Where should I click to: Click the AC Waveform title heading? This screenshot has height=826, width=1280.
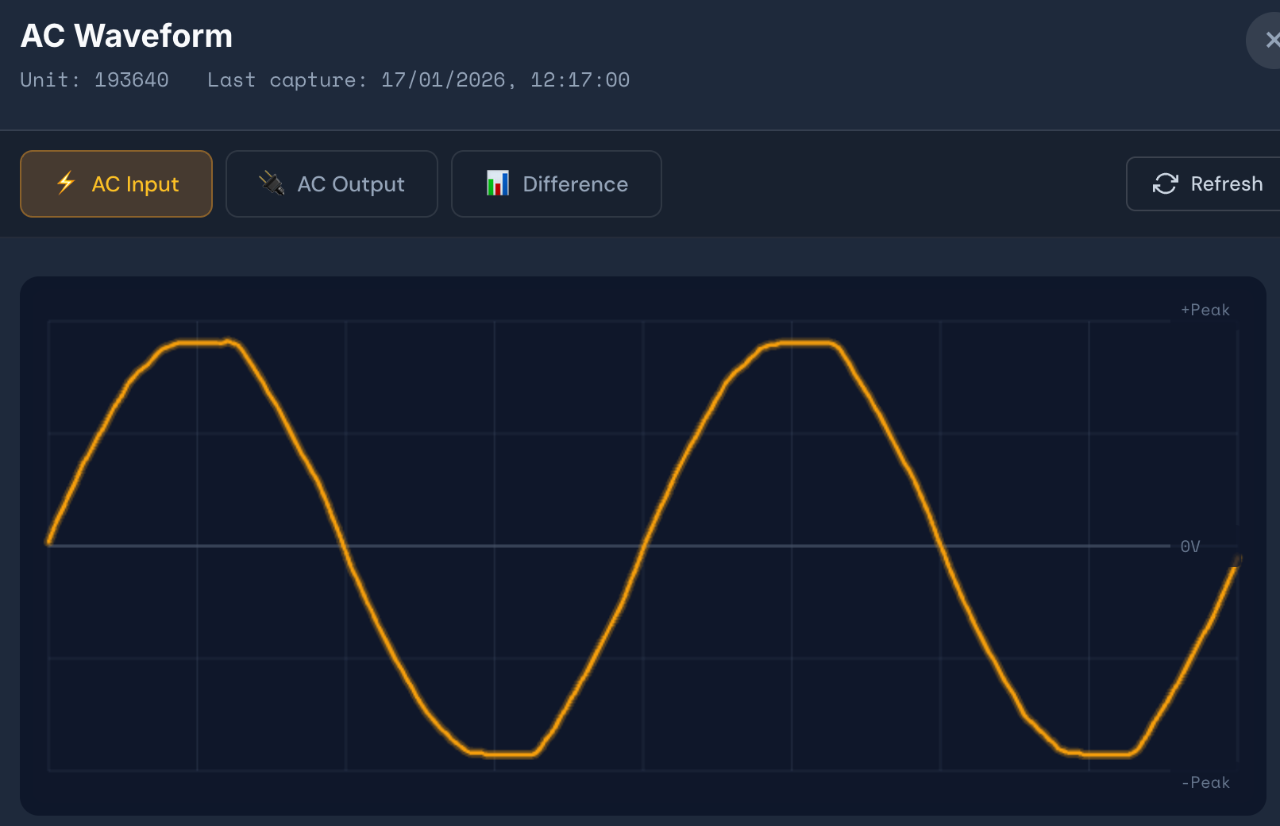coord(126,36)
